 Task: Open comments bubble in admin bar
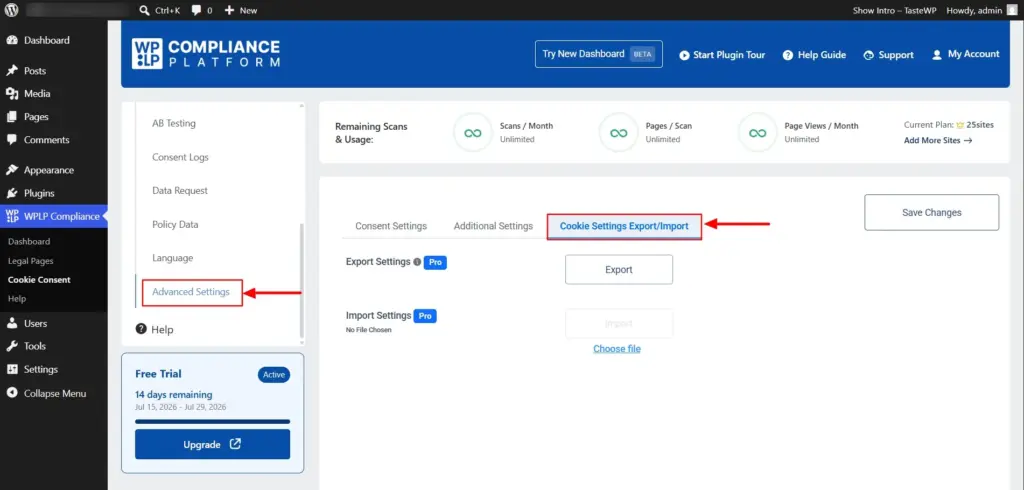click(x=197, y=10)
